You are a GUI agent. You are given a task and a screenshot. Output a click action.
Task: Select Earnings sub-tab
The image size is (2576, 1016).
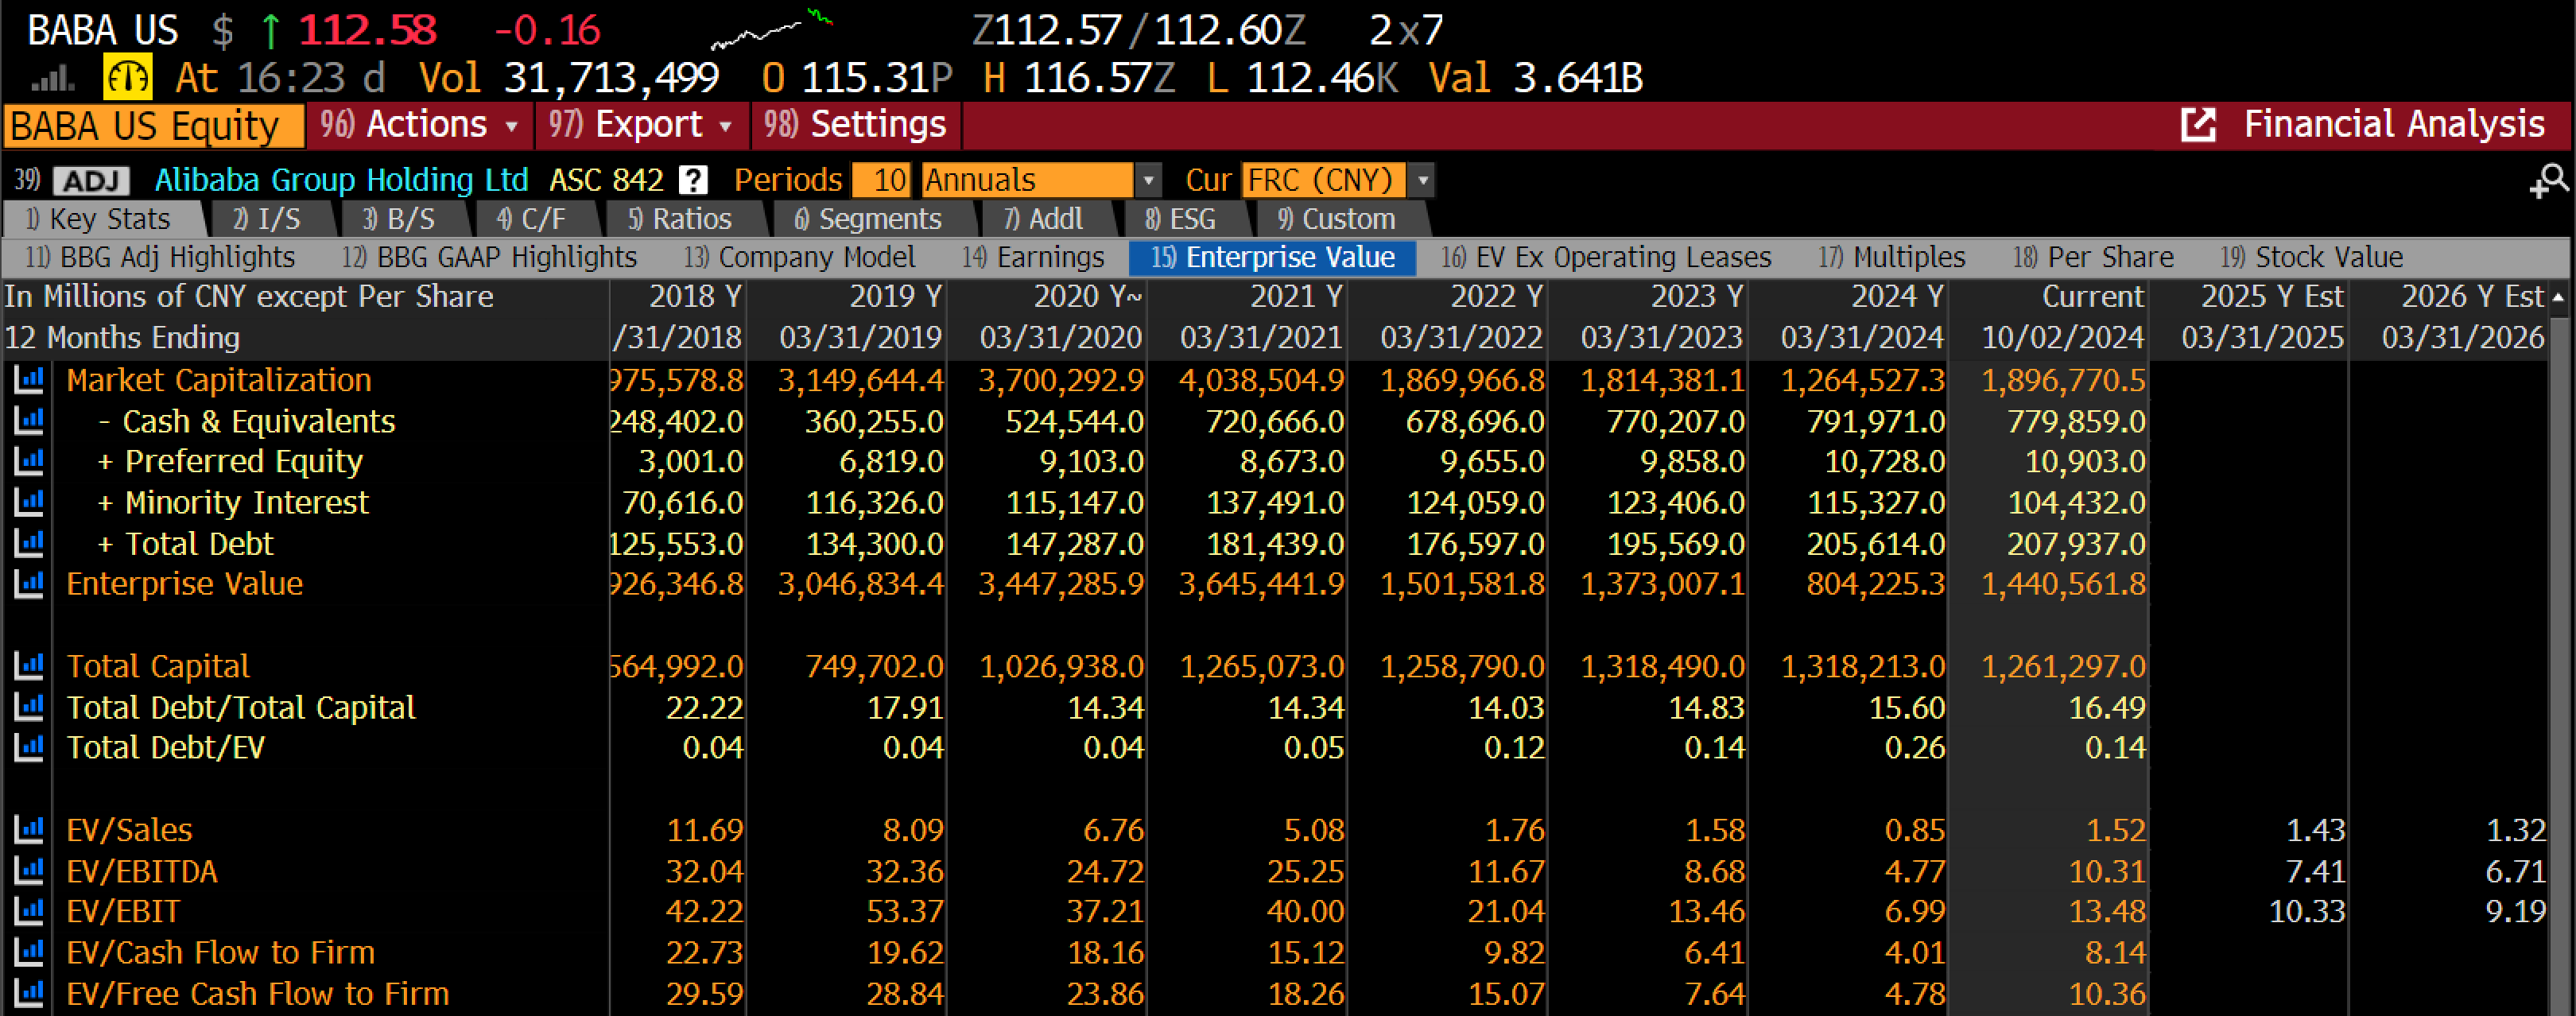pos(1034,258)
